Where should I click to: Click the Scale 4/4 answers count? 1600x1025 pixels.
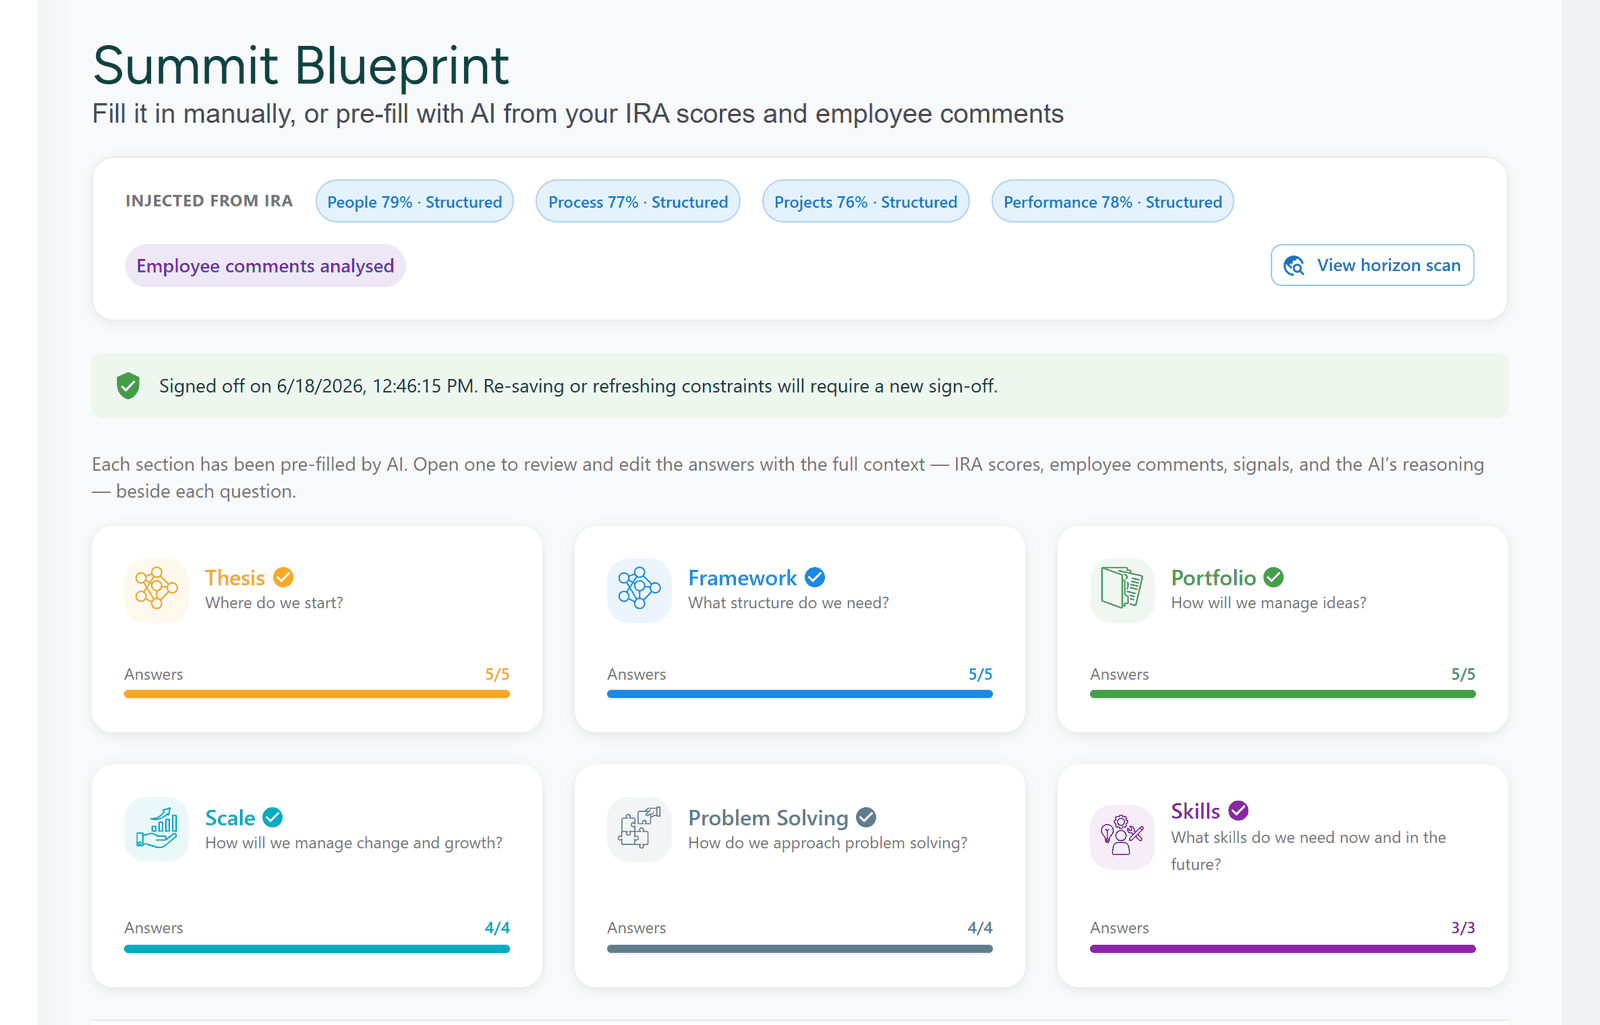pos(497,928)
